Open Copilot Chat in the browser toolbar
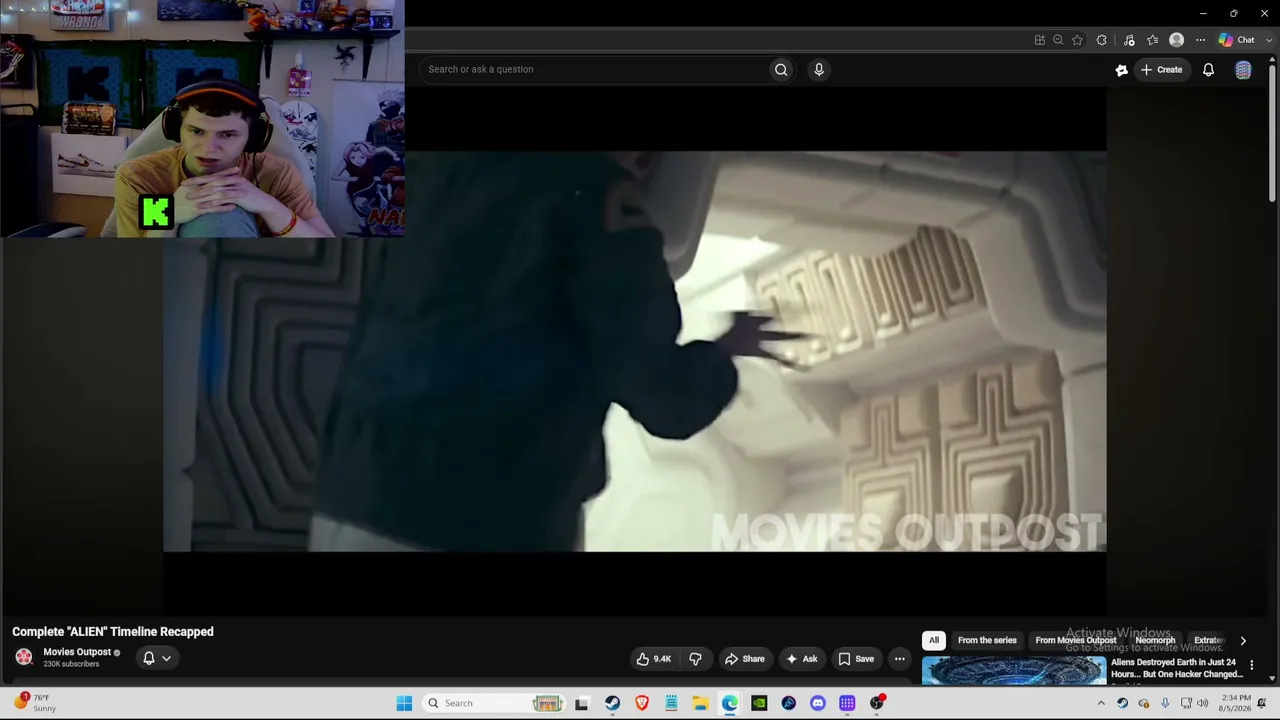Screen dimensions: 1280x720 [1237, 40]
